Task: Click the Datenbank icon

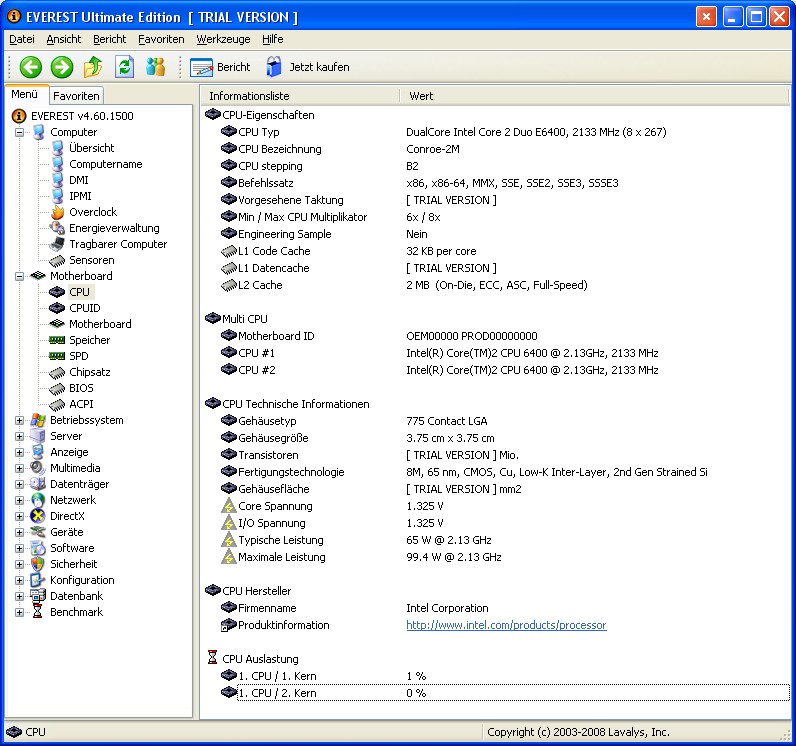Action: pyautogui.click(x=38, y=596)
